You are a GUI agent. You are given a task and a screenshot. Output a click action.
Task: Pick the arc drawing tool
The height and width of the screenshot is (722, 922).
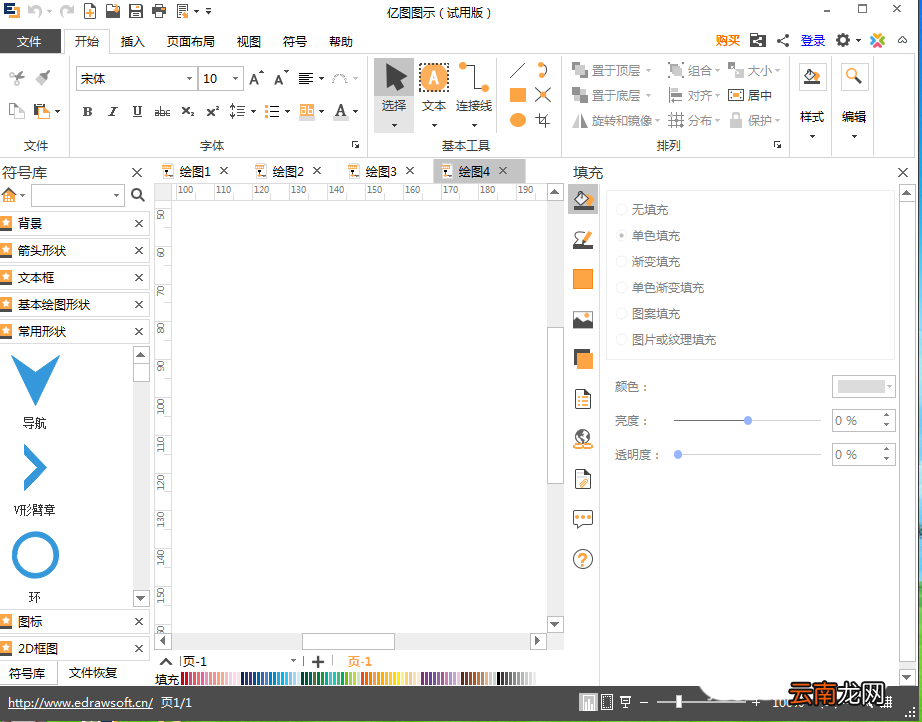coord(542,71)
